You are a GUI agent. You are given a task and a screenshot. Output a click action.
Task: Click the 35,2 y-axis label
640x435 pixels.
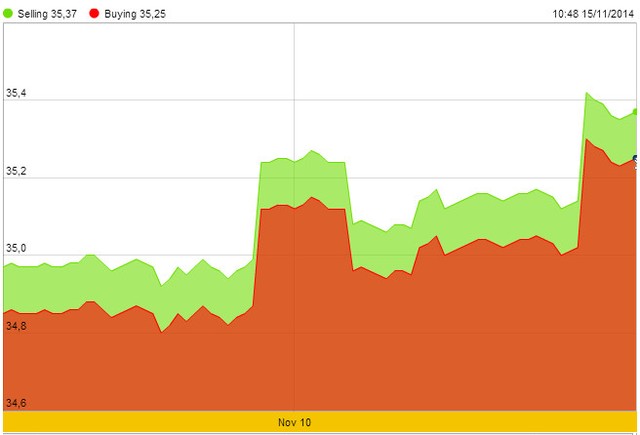[16, 172]
